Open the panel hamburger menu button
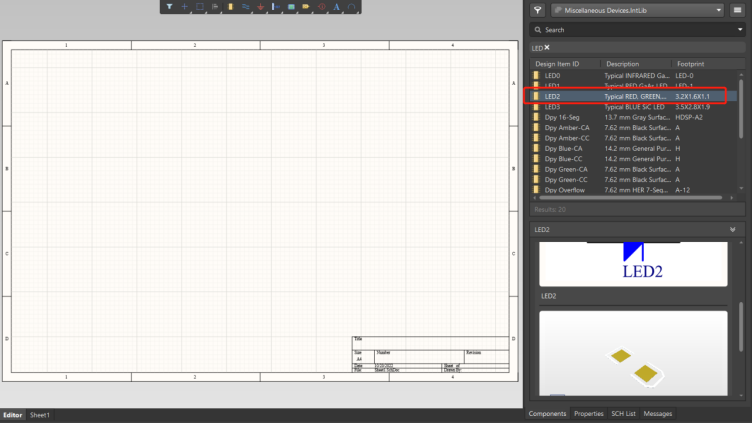The image size is (753, 424). (x=739, y=10)
